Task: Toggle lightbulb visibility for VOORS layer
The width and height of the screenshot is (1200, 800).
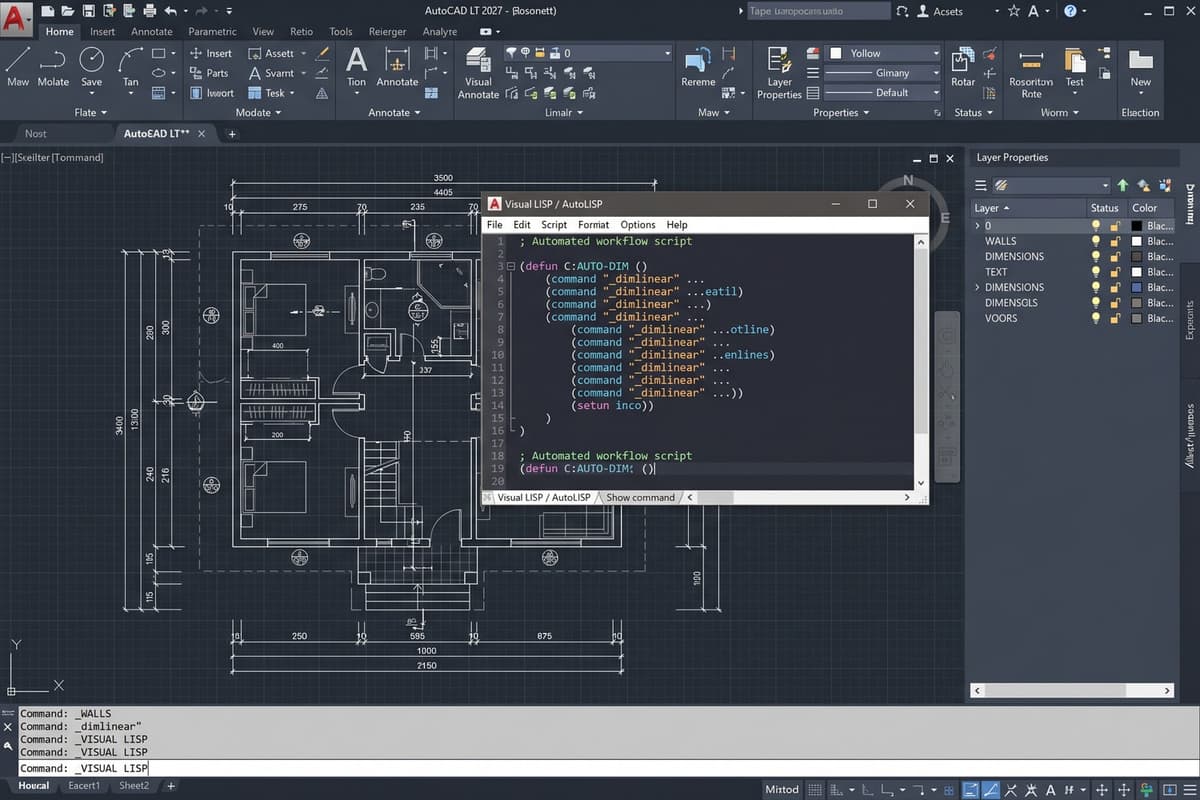Action: point(1096,318)
